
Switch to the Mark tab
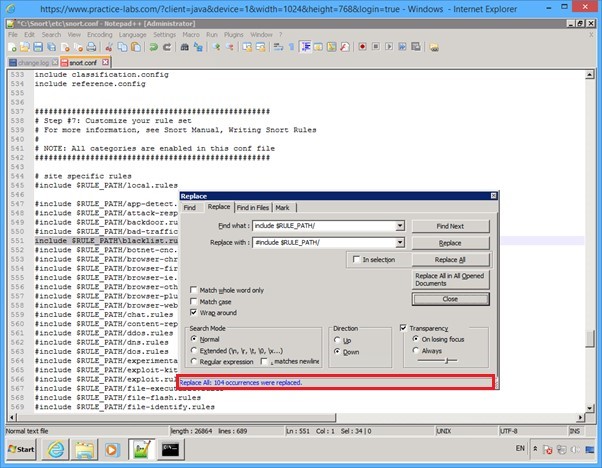282,208
